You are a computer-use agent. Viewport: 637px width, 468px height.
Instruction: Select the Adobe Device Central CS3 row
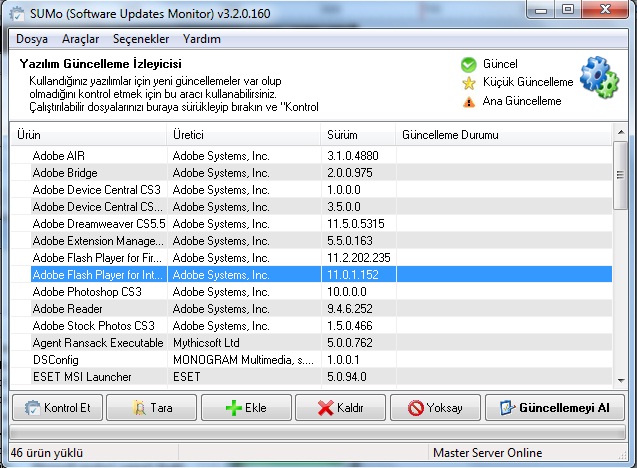311,190
